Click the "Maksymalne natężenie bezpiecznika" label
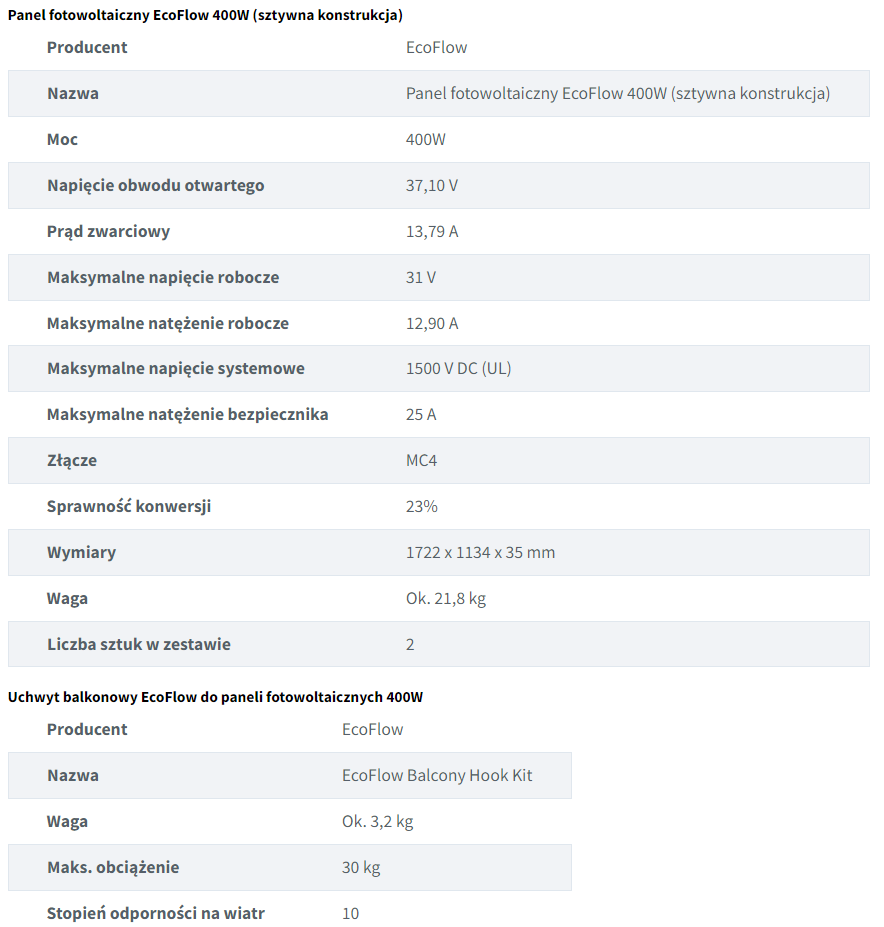The height and width of the screenshot is (927, 884). coord(187,414)
